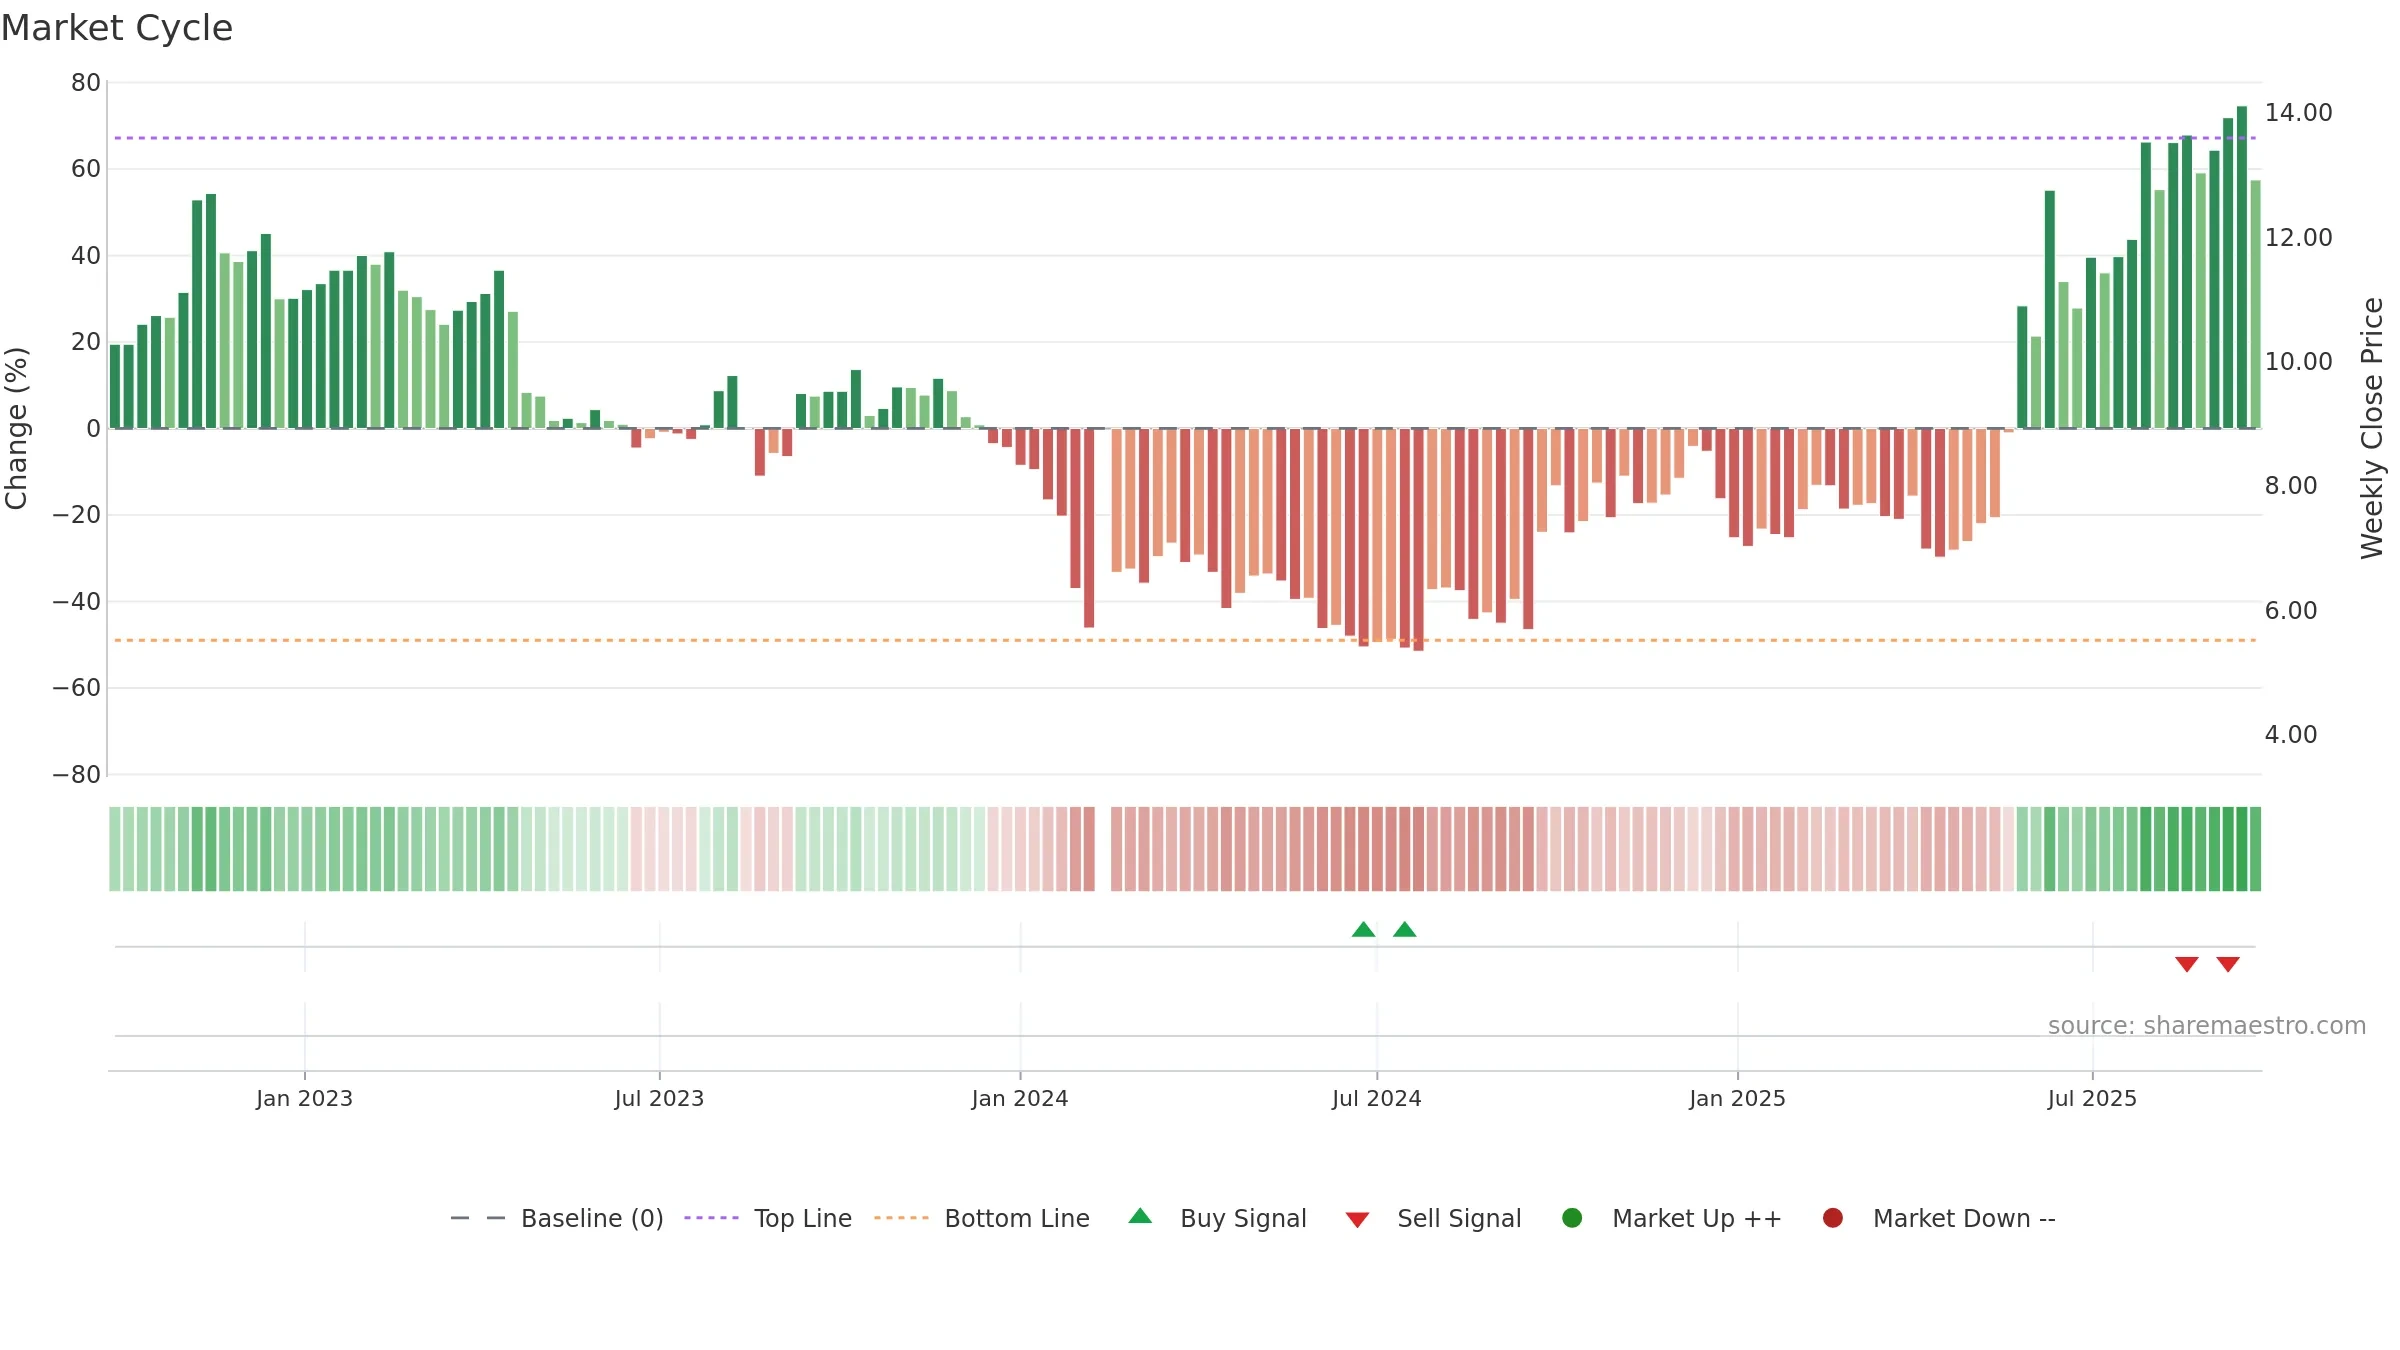Click the 12.00 tick on the price axis
Viewport: 2400px width, 1350px height.
2298,238
